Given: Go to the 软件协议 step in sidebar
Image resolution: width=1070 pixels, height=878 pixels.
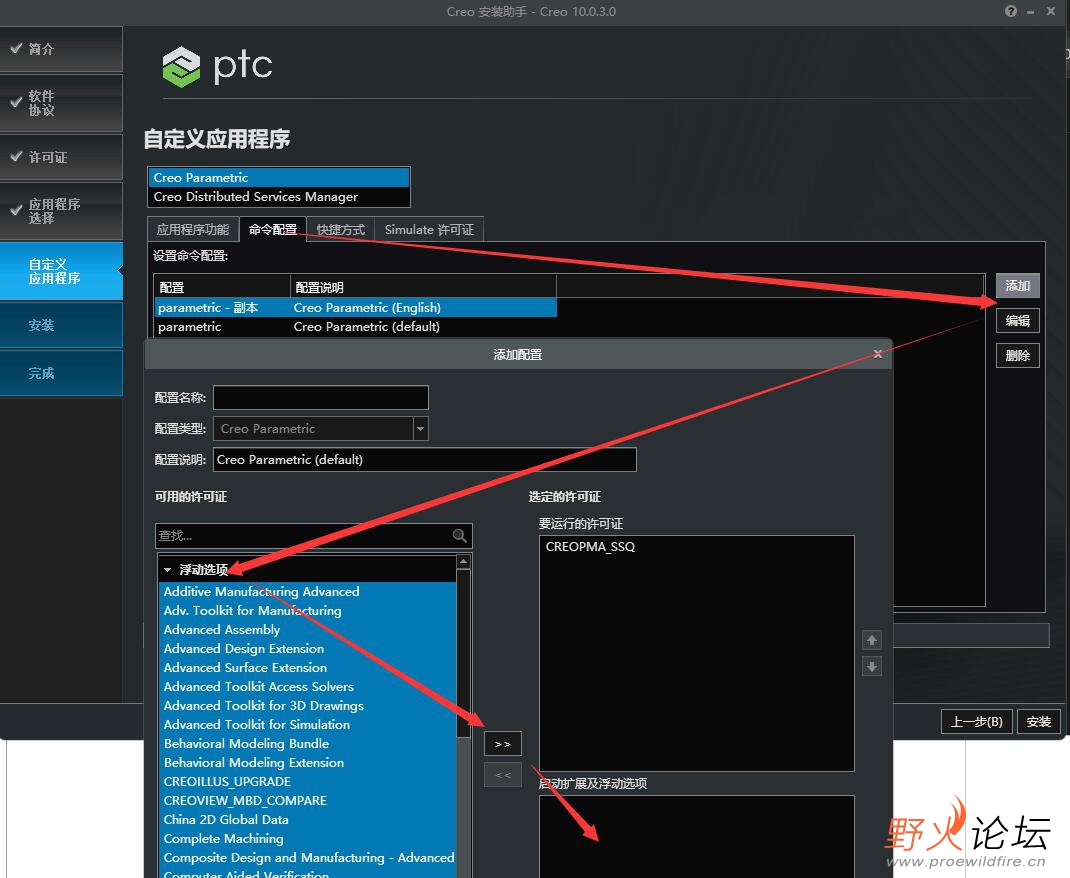Looking at the screenshot, I should coord(61,103).
